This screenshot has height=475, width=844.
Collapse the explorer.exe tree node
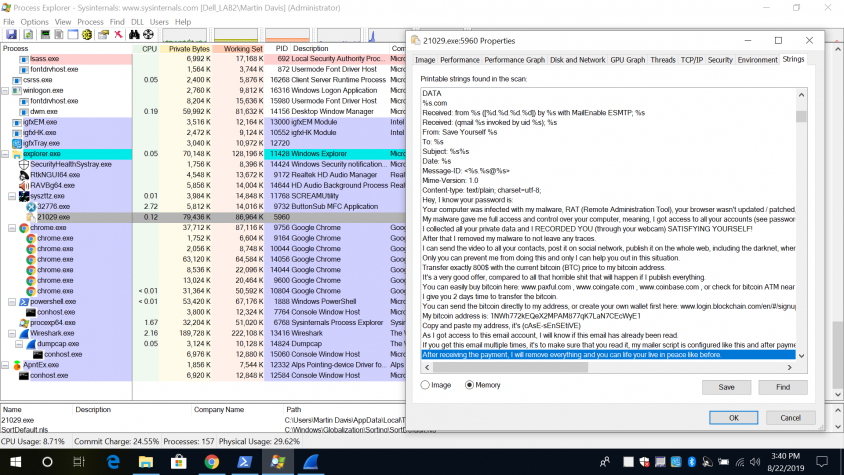pyautogui.click(x=5, y=154)
